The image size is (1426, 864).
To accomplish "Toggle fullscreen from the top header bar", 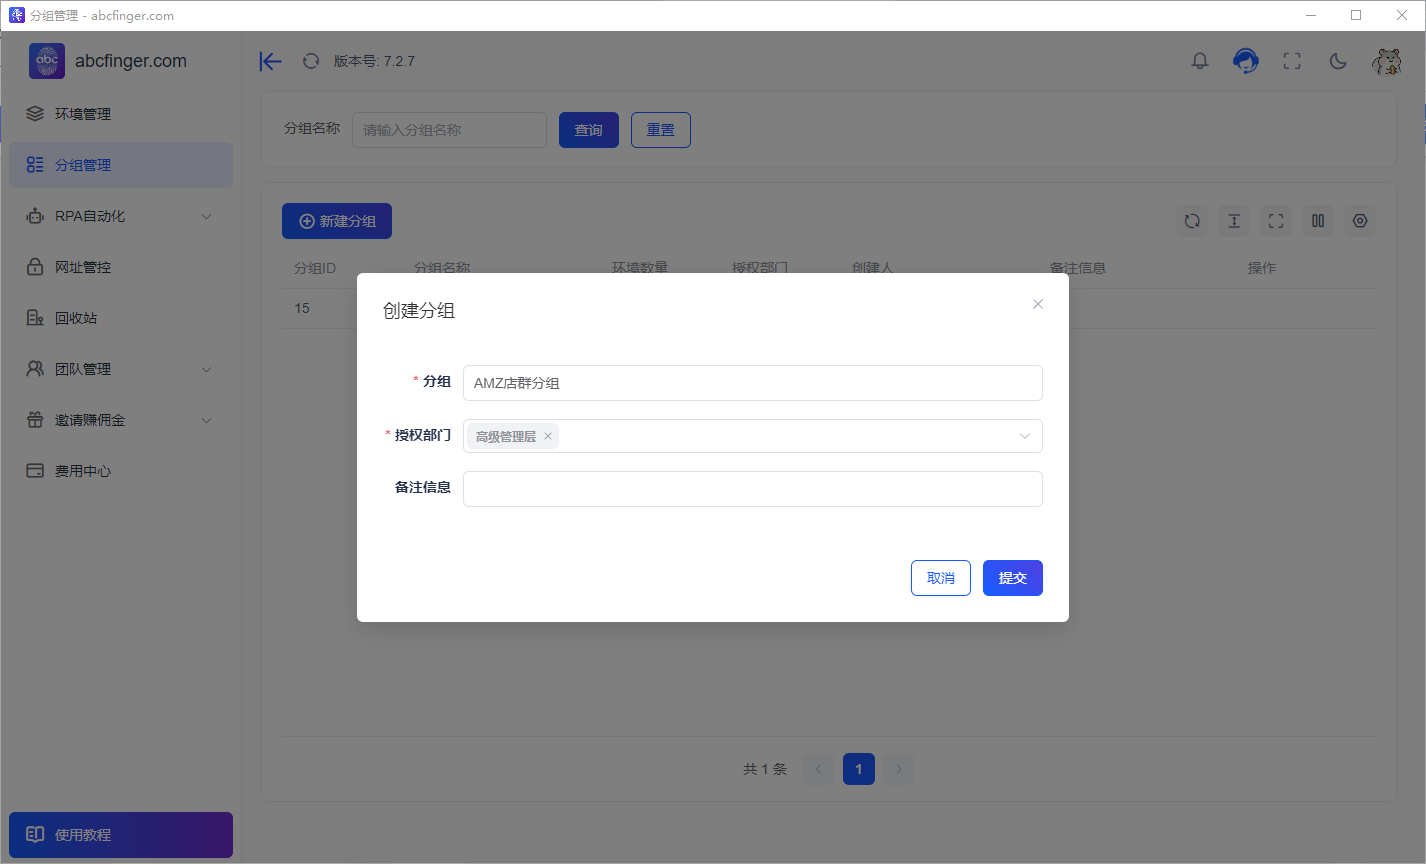I will pos(1292,61).
